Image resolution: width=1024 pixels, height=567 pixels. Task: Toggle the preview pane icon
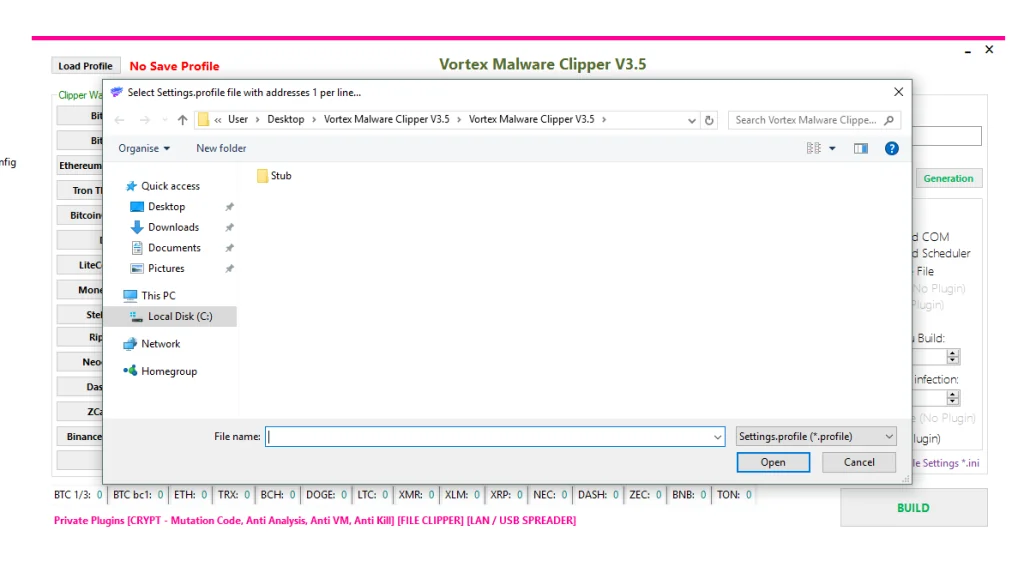pyautogui.click(x=860, y=148)
